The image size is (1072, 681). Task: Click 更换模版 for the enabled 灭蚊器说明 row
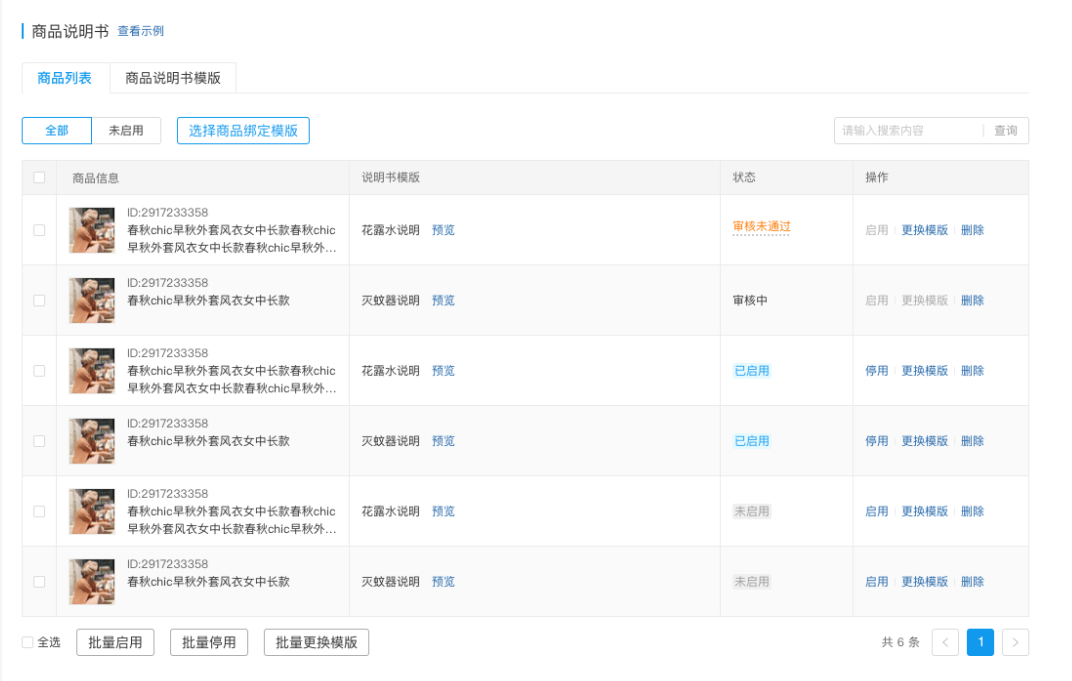point(924,442)
